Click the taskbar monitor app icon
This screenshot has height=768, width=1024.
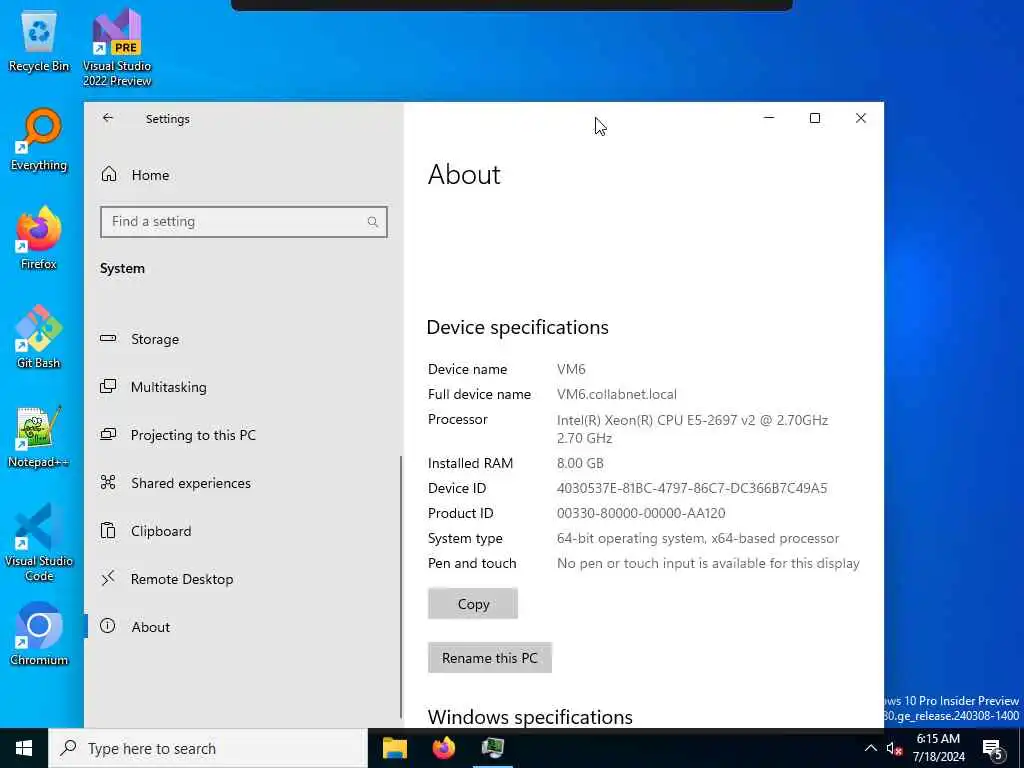(x=492, y=748)
